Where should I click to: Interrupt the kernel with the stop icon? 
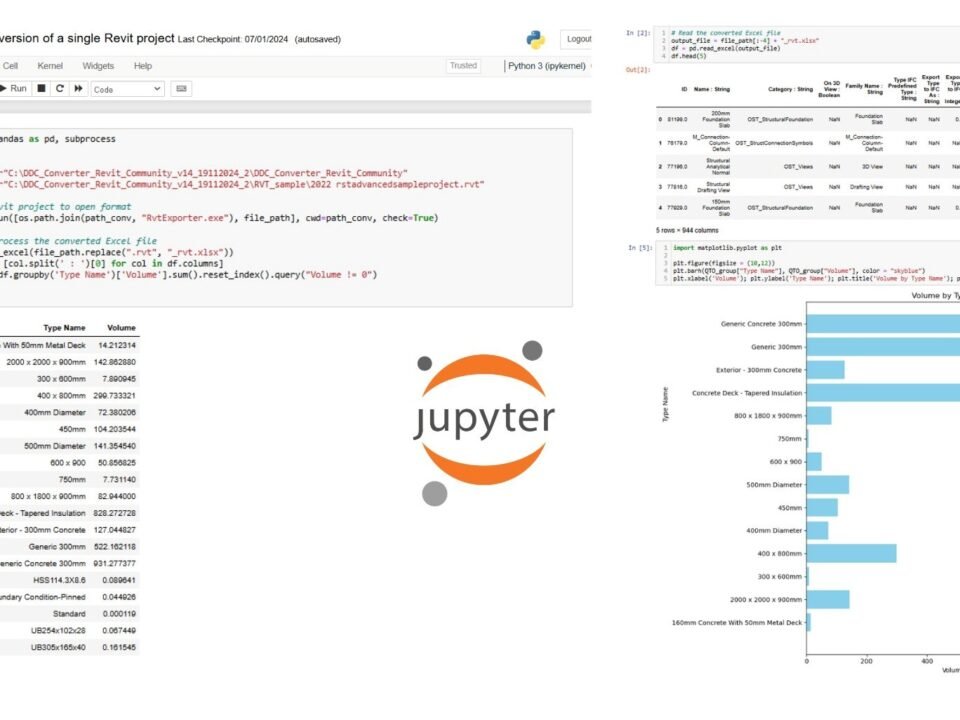pos(42,88)
